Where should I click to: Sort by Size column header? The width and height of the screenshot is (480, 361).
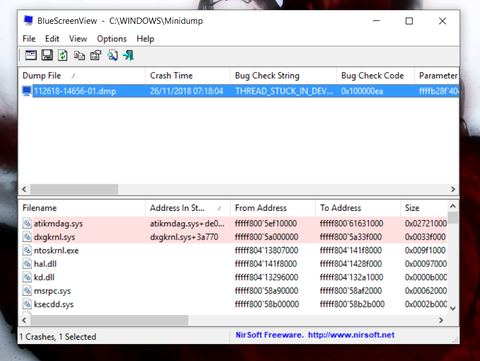[423, 208]
